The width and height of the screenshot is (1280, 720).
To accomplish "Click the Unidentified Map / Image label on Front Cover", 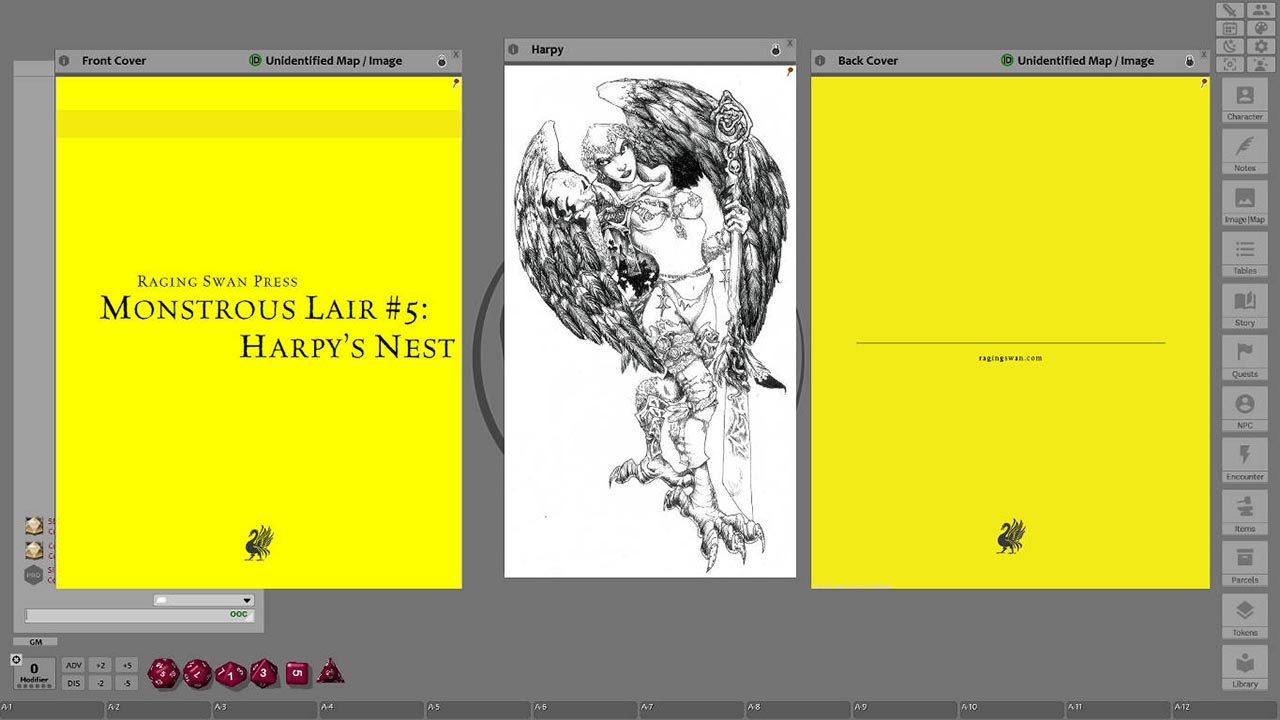I will [x=332, y=60].
